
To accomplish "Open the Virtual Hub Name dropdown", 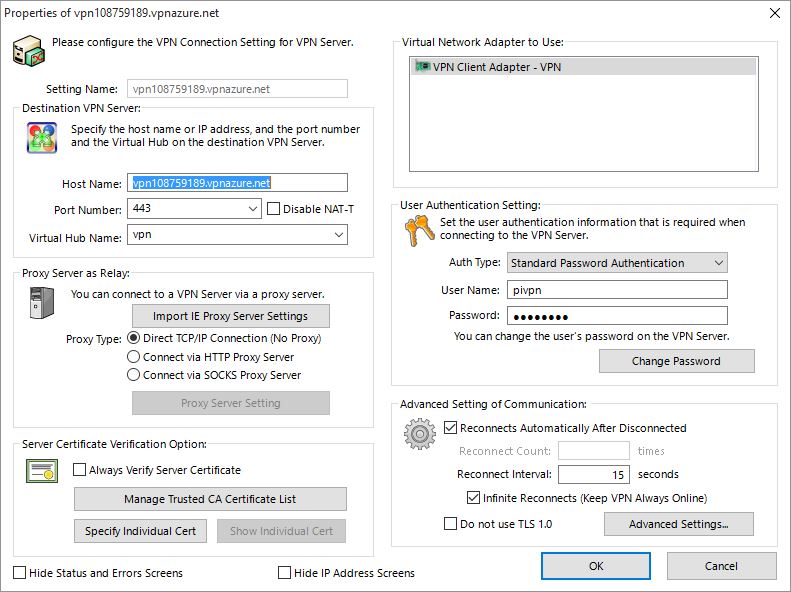I will click(x=338, y=235).
